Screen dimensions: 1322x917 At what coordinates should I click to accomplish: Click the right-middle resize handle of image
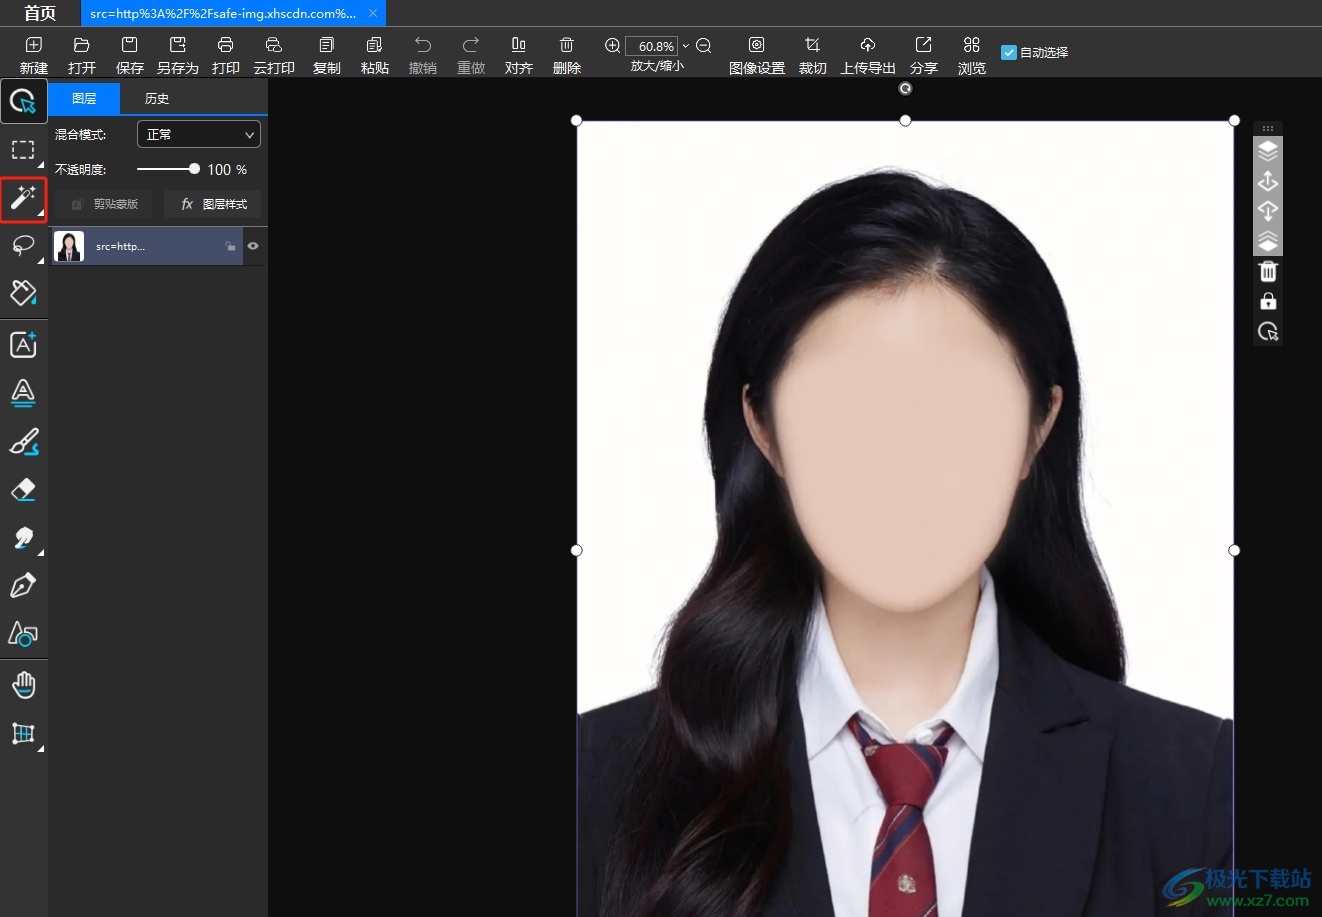(x=1234, y=550)
